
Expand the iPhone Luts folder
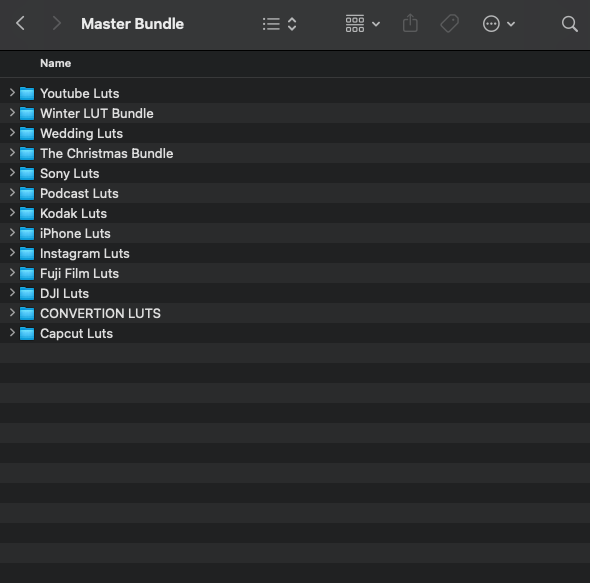(x=12, y=233)
